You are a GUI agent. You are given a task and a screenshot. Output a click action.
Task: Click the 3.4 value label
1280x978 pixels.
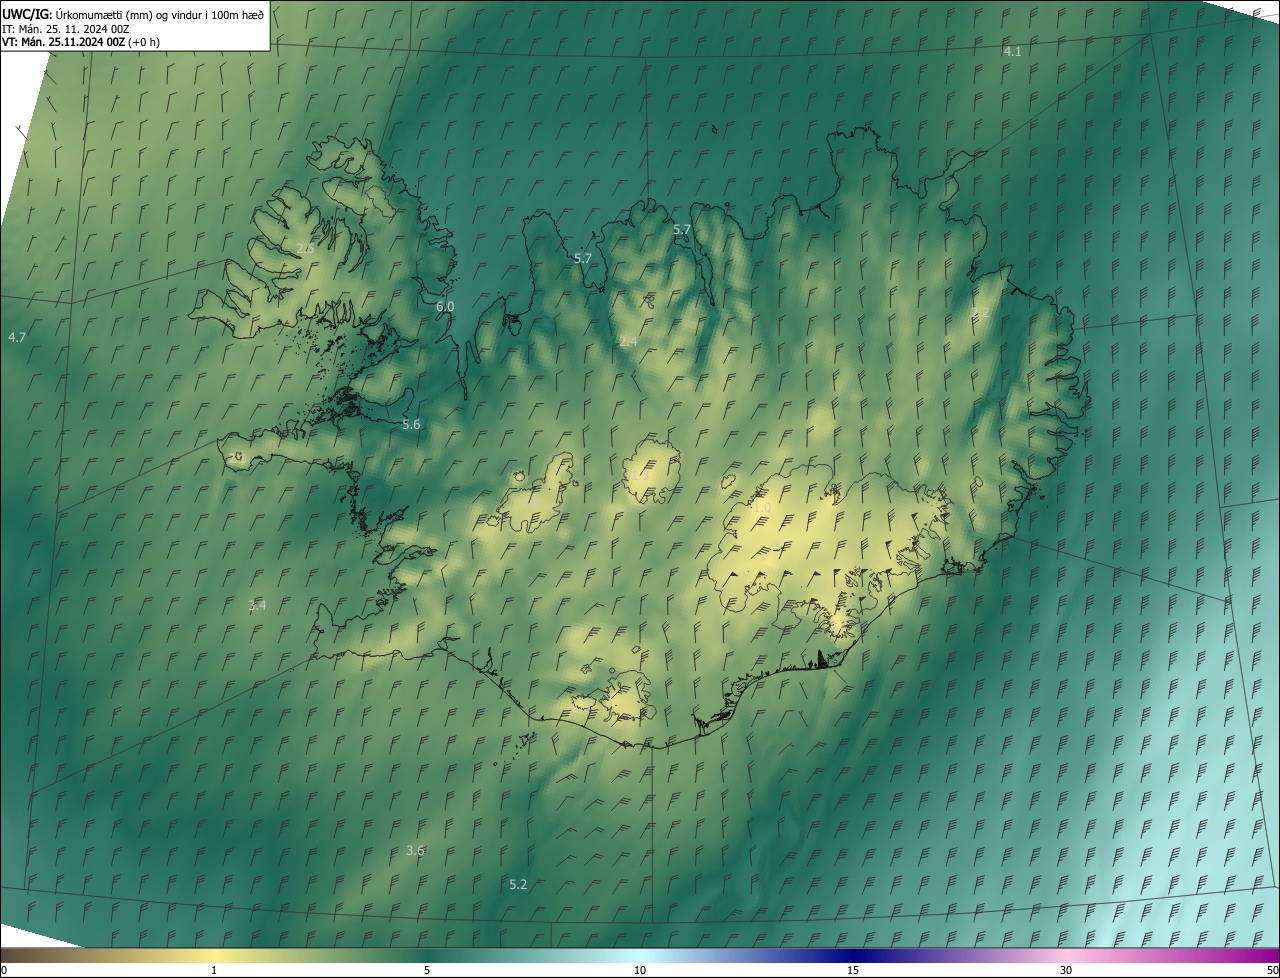[x=257, y=606]
